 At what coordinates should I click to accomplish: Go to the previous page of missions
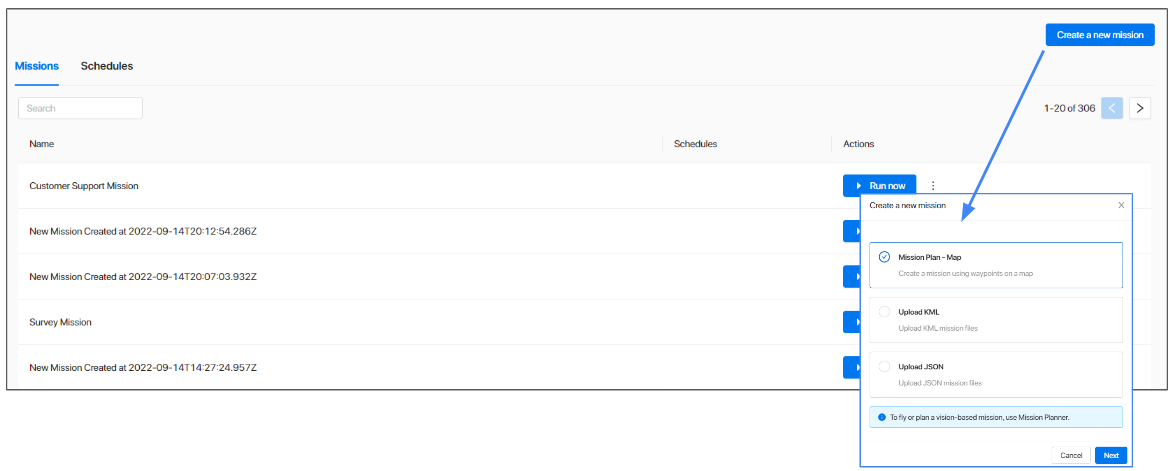coord(1111,108)
